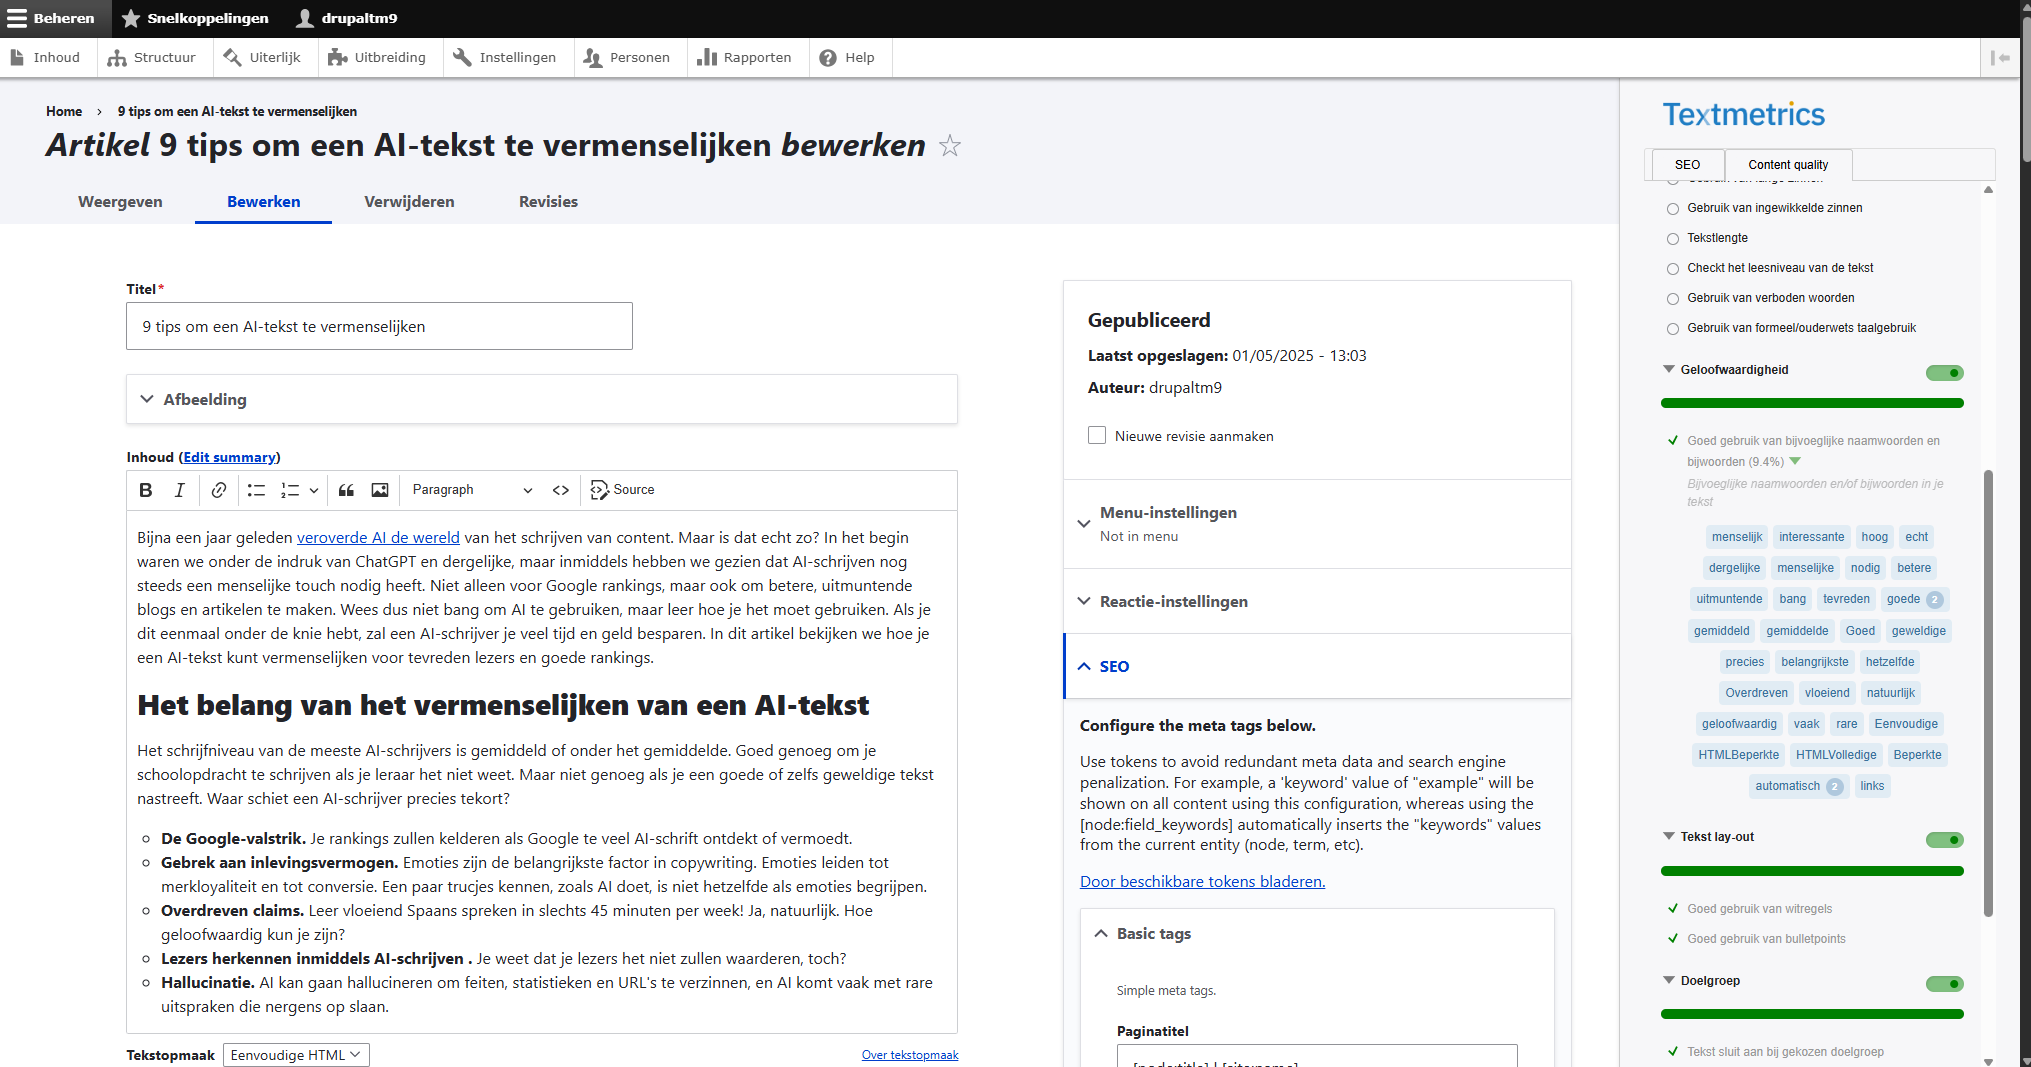Image resolution: width=2031 pixels, height=1067 pixels.
Task: Check the Nieuwe revisie aanmaken checkbox
Action: 1097,436
